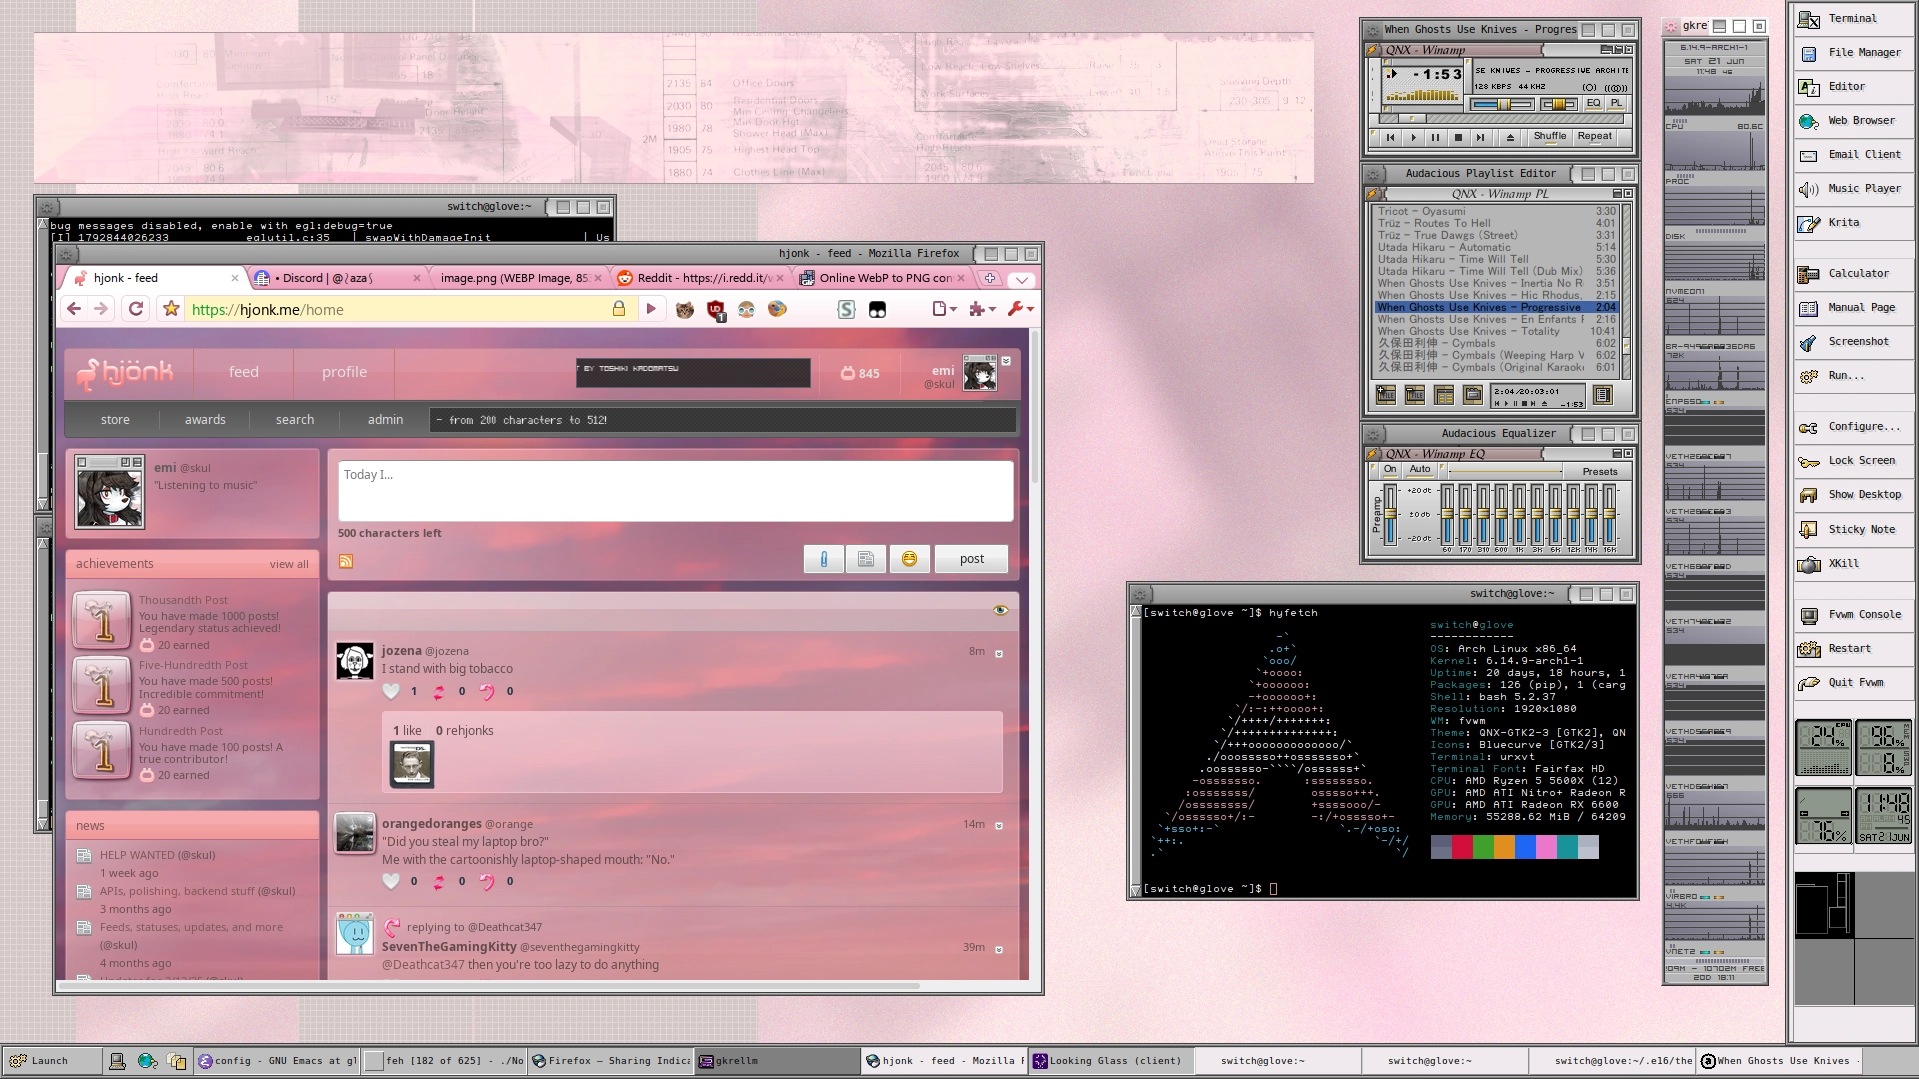This screenshot has width=1919, height=1079.
Task: Click the uBlock Origin extension icon
Action: (x=716, y=310)
